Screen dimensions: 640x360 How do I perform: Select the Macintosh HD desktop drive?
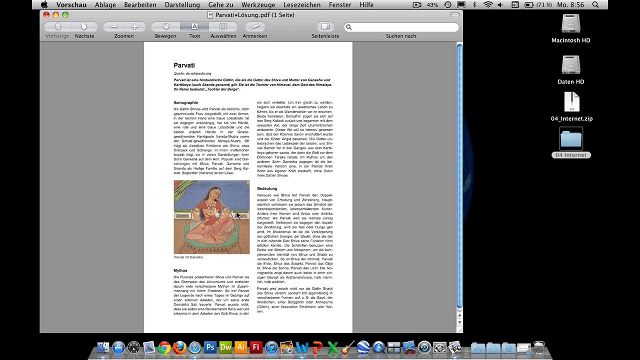coord(571,29)
